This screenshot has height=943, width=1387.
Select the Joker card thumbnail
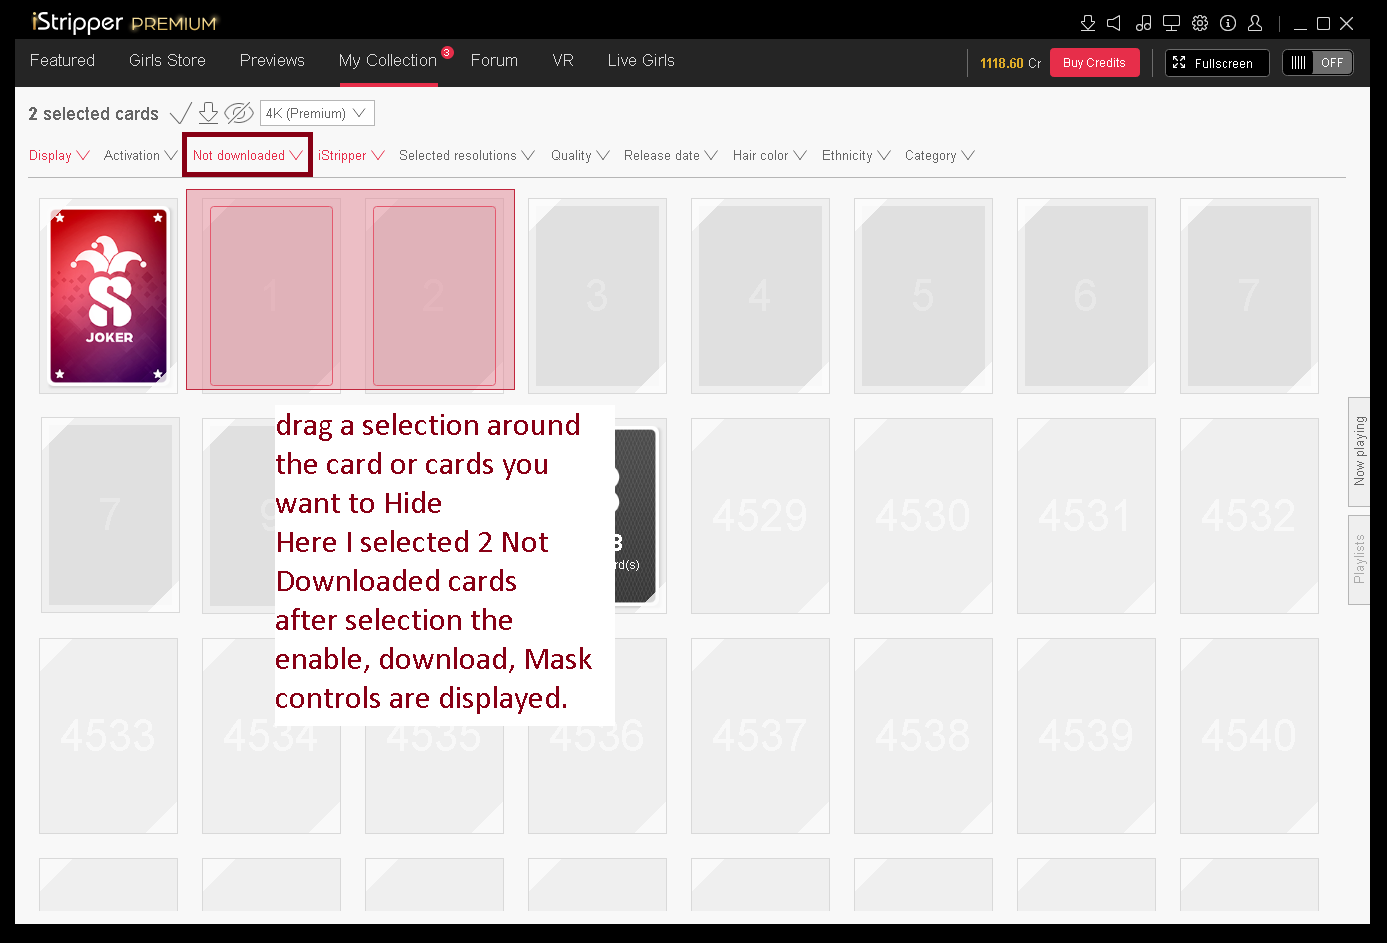click(x=109, y=295)
